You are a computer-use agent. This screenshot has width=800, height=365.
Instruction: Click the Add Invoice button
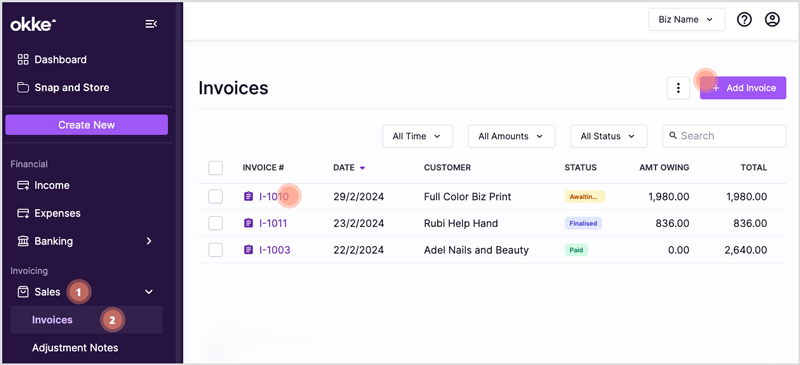click(743, 88)
